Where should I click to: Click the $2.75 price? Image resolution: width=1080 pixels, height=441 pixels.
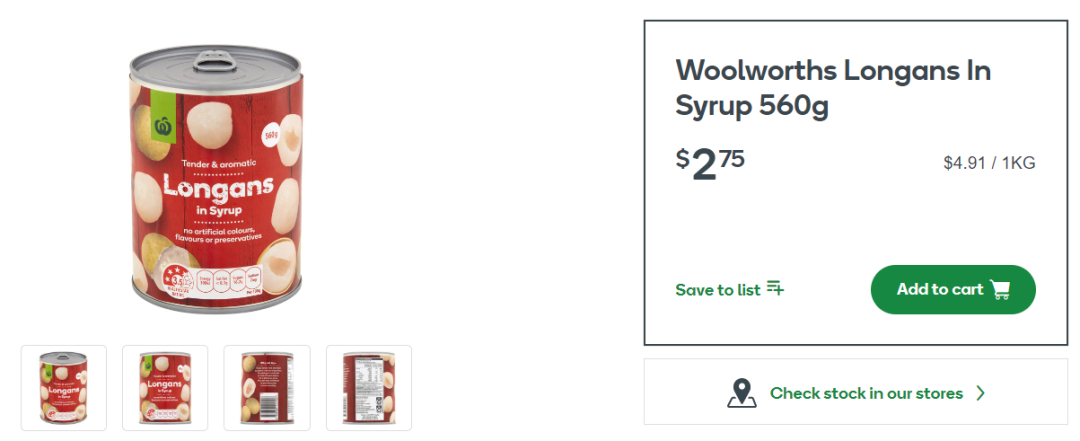tap(710, 164)
